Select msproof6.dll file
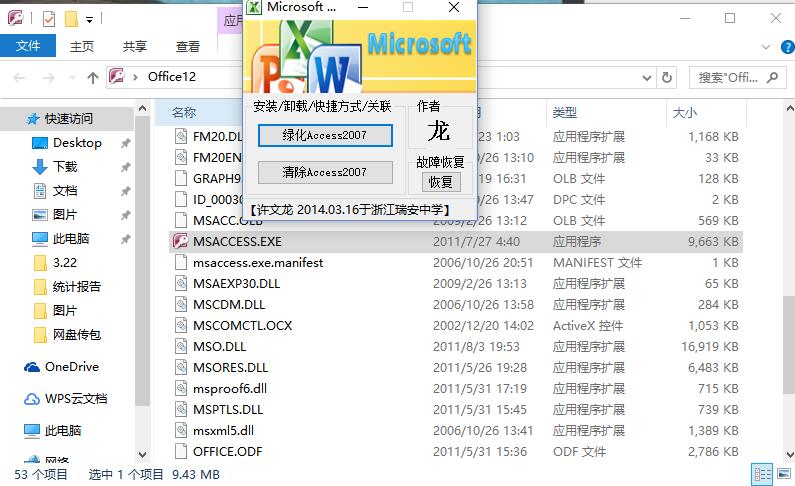 230,389
